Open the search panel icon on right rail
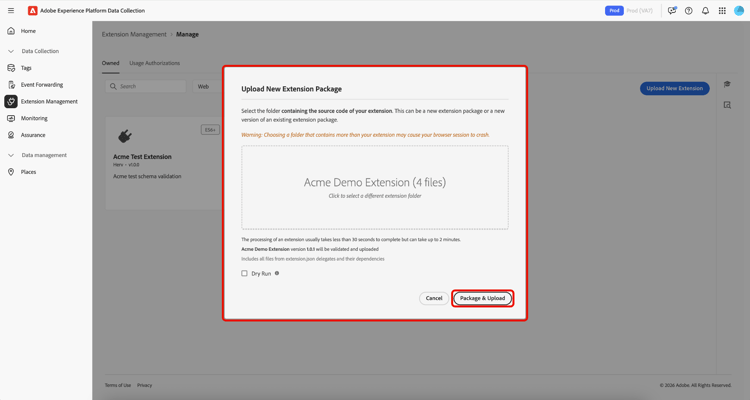This screenshot has height=400, width=750. pos(727,105)
